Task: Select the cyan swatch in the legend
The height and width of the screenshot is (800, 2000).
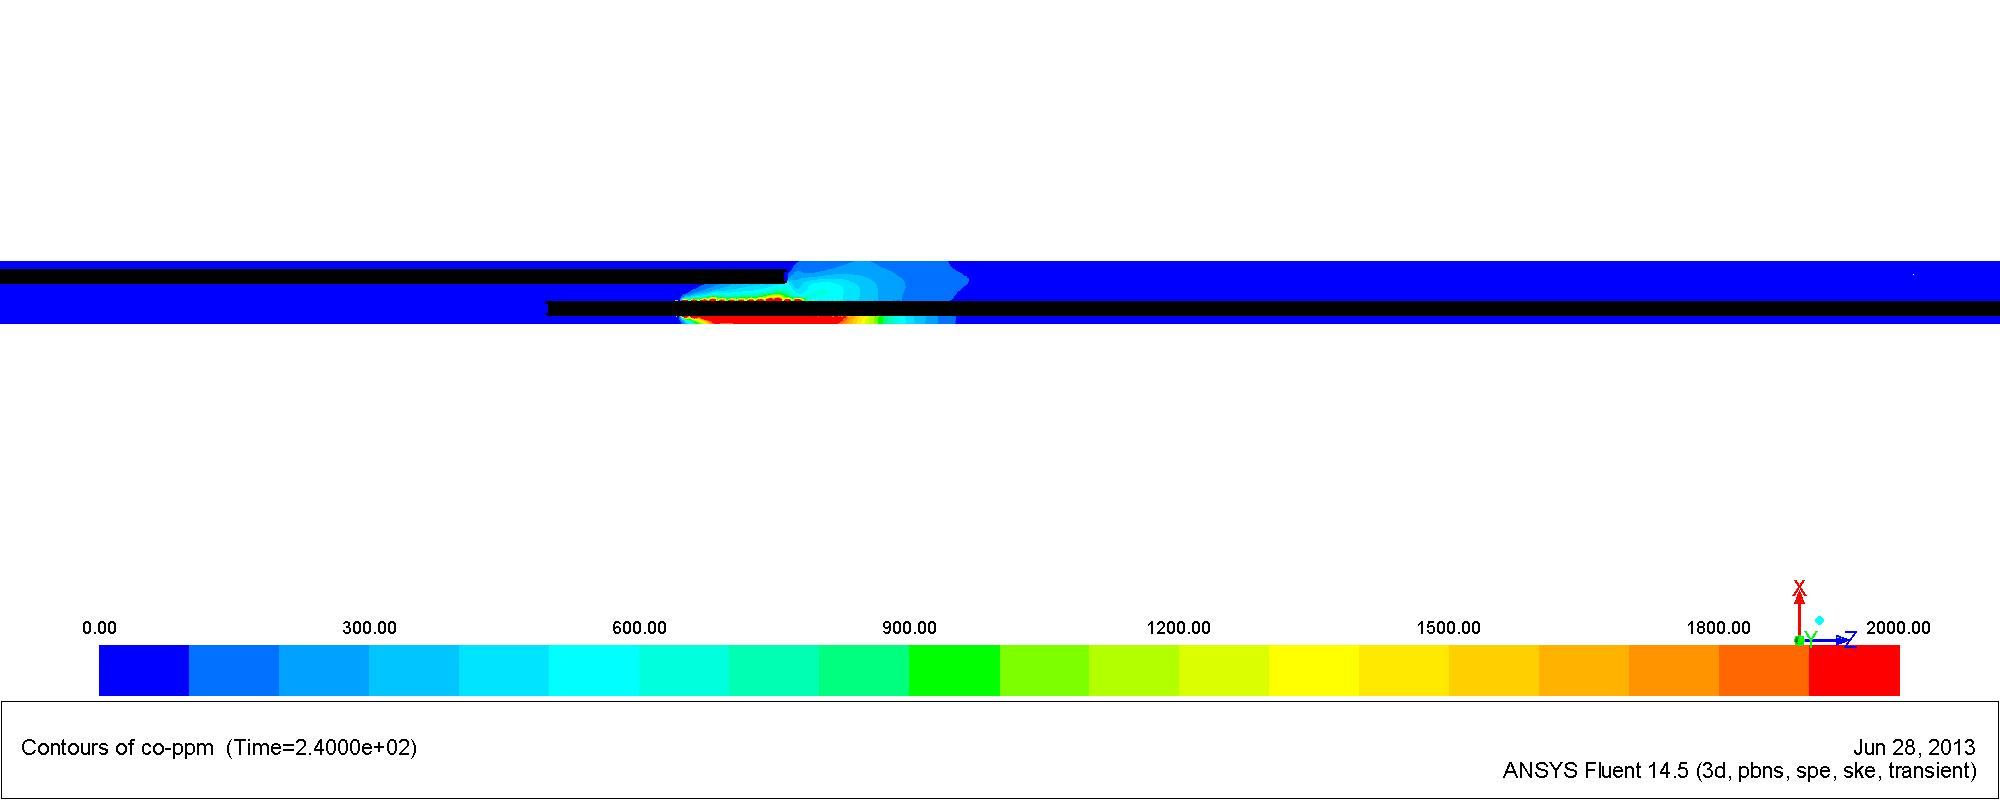Action: pyautogui.click(x=594, y=670)
